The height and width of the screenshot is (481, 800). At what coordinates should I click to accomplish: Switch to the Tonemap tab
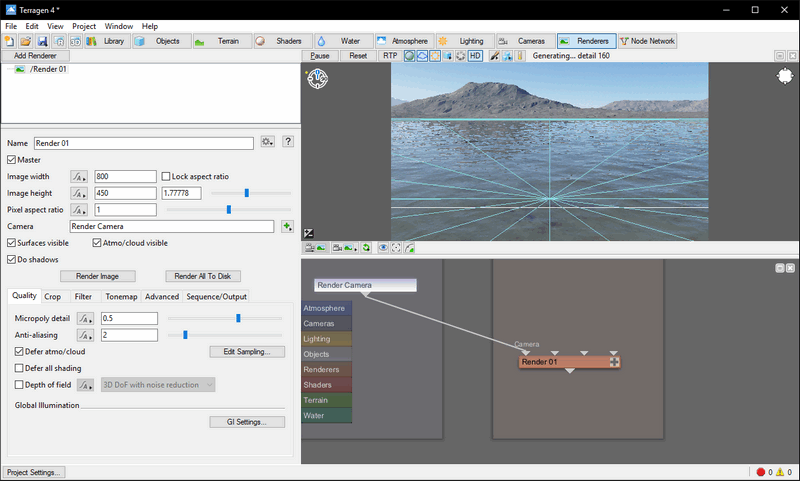(x=121, y=297)
